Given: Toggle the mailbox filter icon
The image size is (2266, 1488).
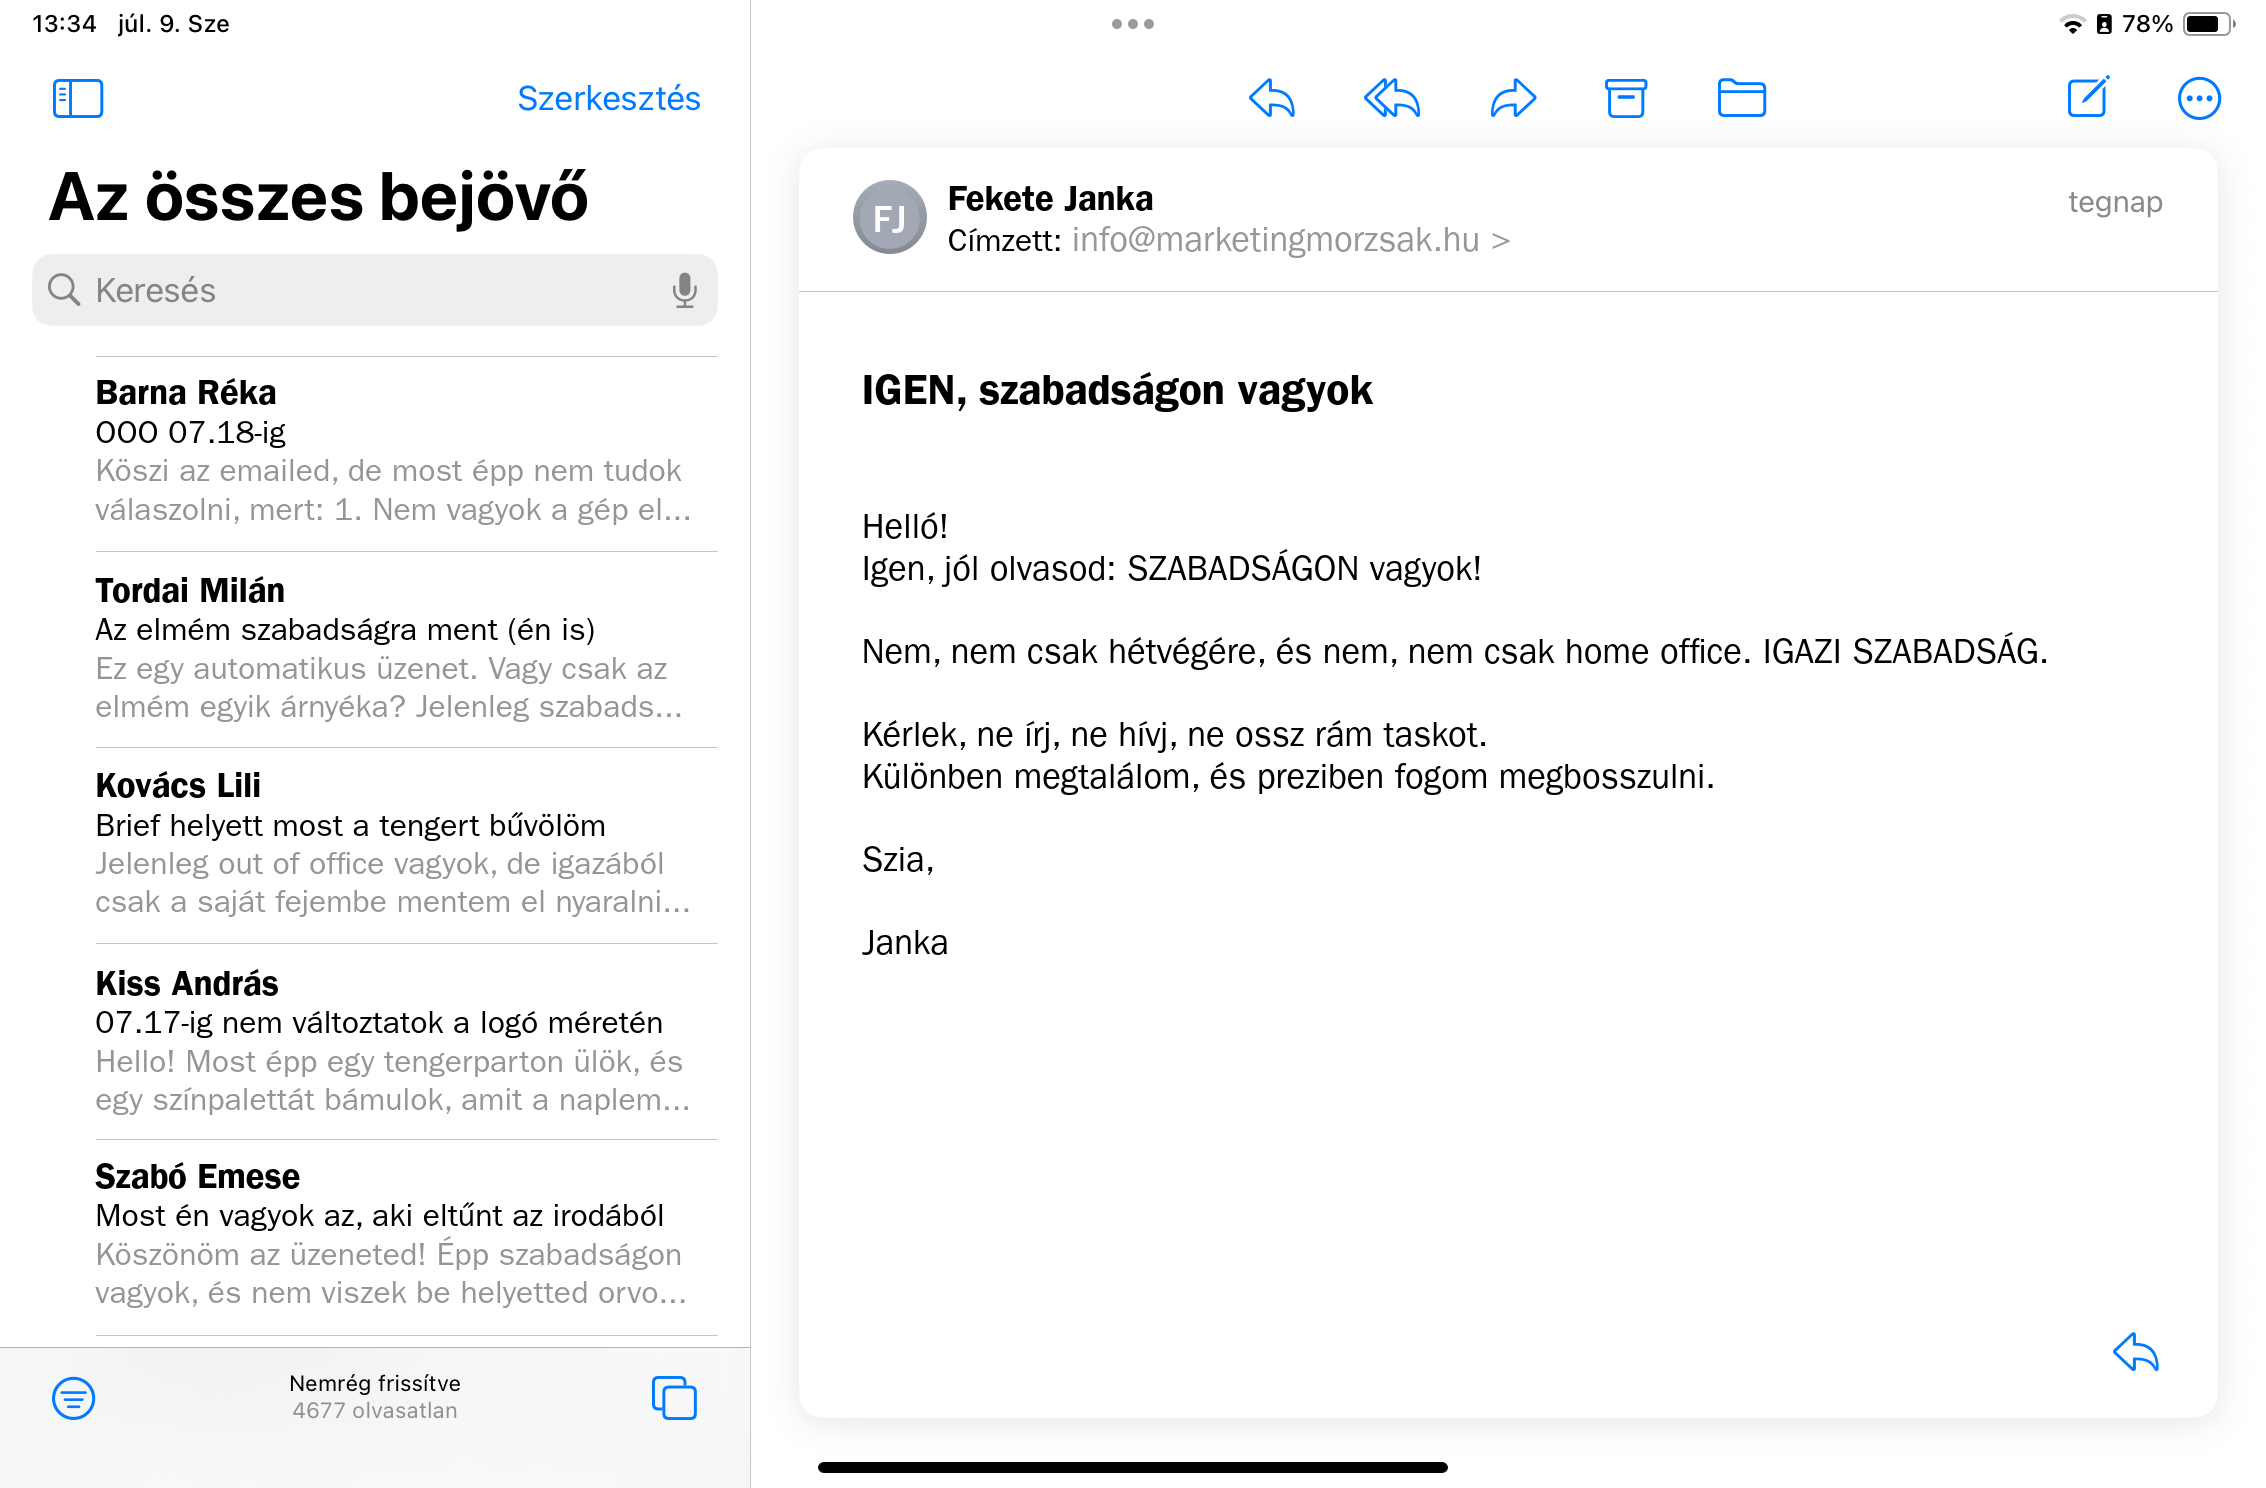Looking at the screenshot, I should (x=74, y=1397).
